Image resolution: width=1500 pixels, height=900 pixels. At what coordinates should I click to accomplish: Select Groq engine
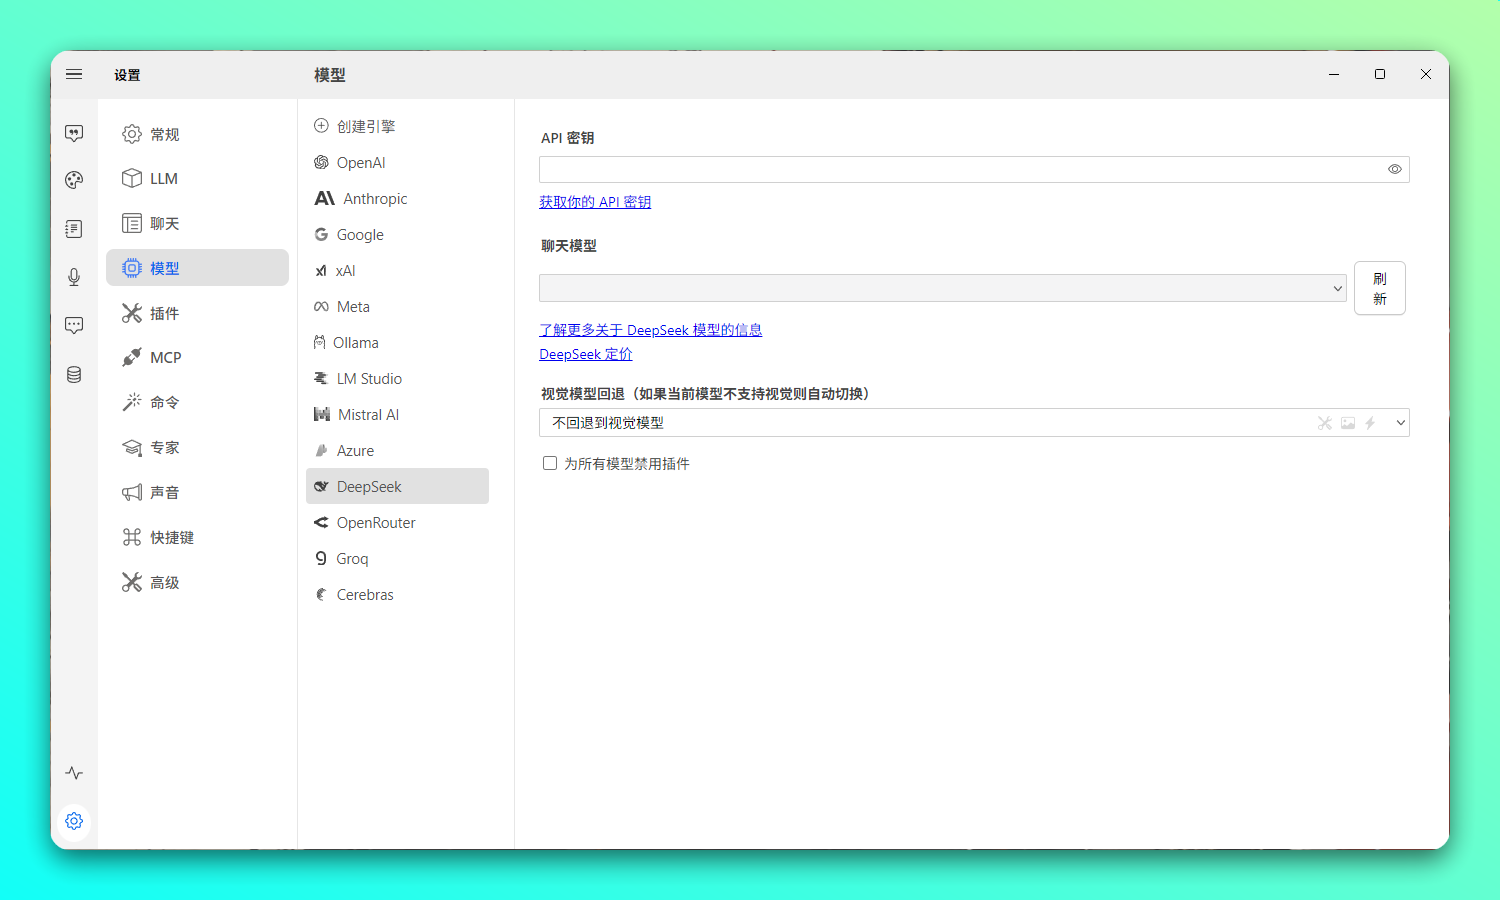point(397,558)
